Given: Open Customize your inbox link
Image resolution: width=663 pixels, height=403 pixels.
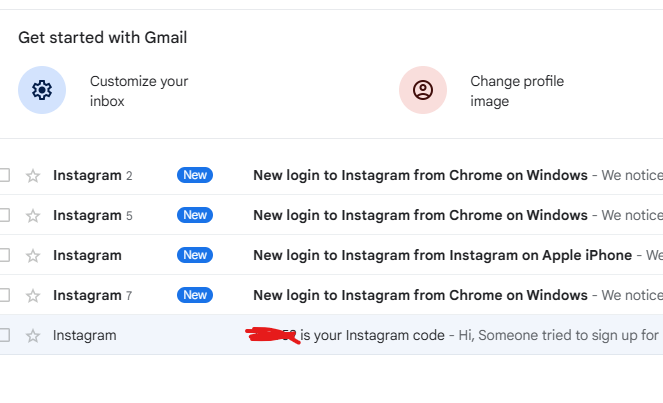Looking at the screenshot, I should pos(138,91).
